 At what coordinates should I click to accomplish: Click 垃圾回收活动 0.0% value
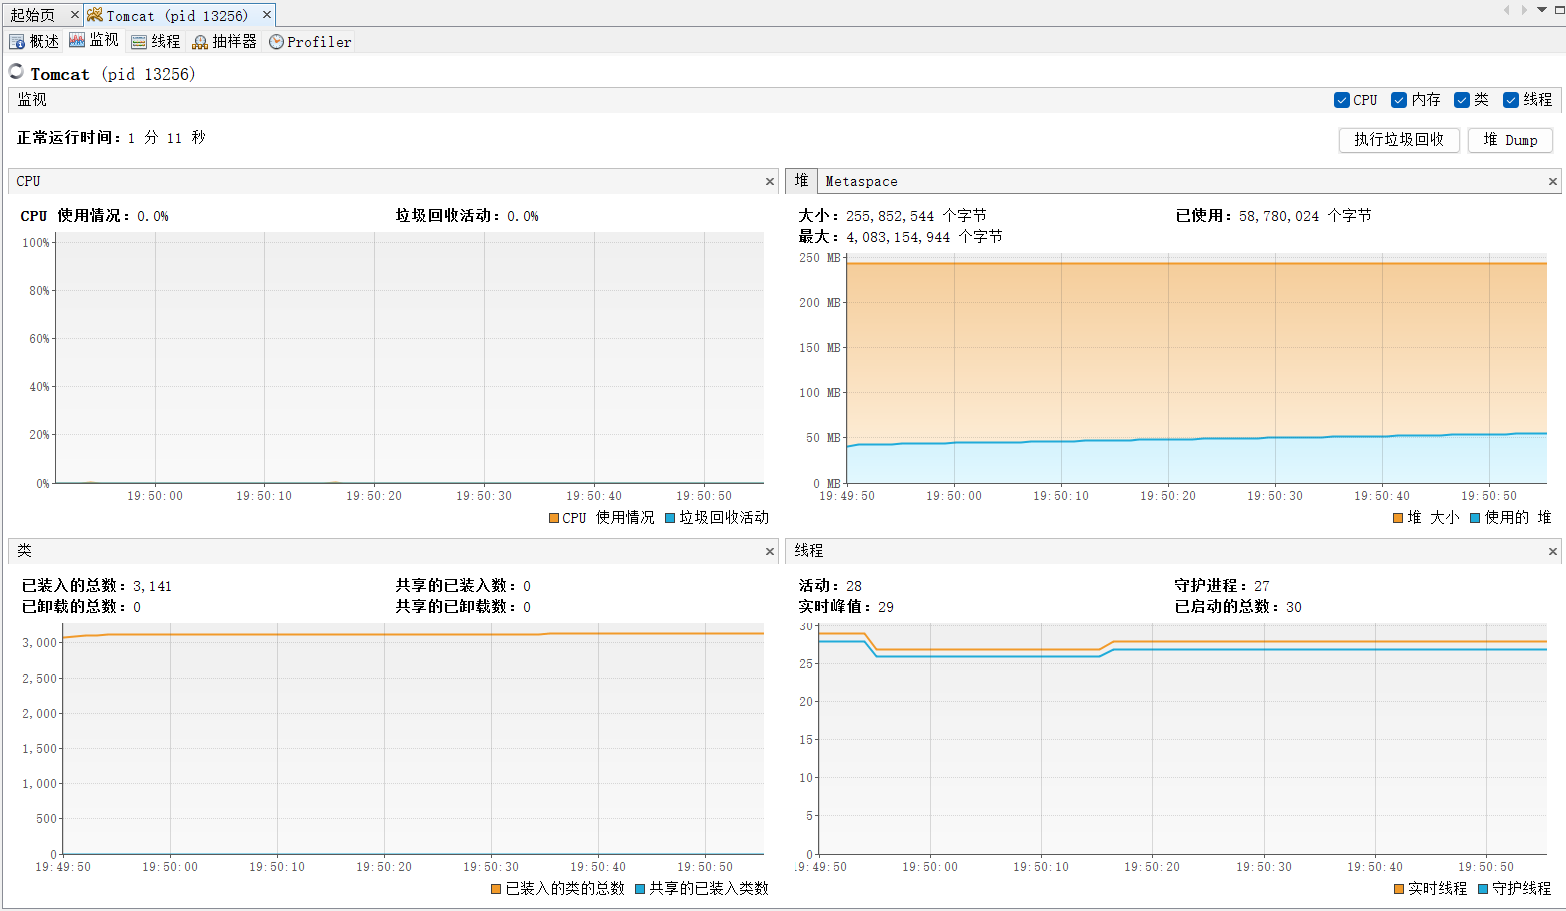click(x=523, y=216)
